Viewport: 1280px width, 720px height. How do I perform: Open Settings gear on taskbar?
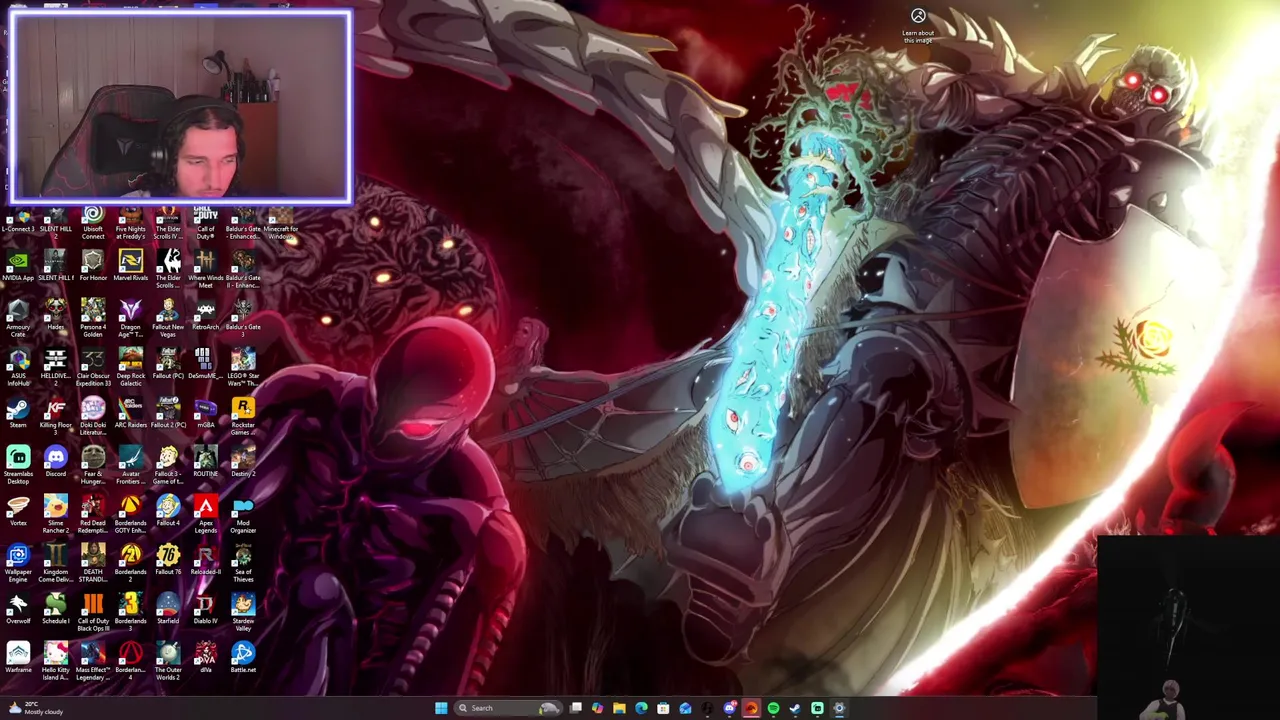(839, 708)
